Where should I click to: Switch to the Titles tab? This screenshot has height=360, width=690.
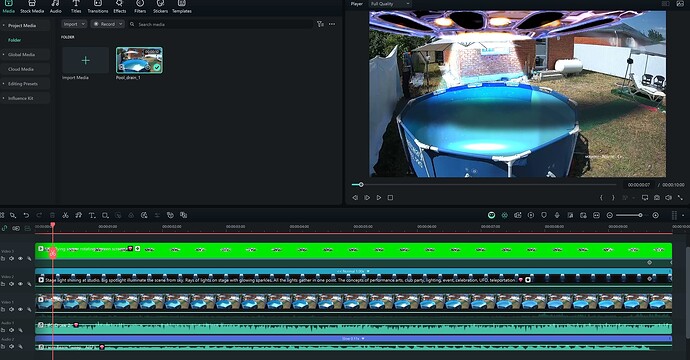point(76,7)
